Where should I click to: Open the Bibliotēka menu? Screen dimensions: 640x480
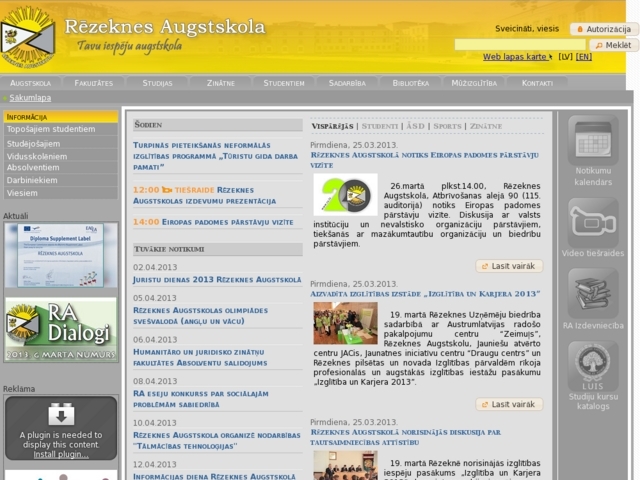pos(411,83)
